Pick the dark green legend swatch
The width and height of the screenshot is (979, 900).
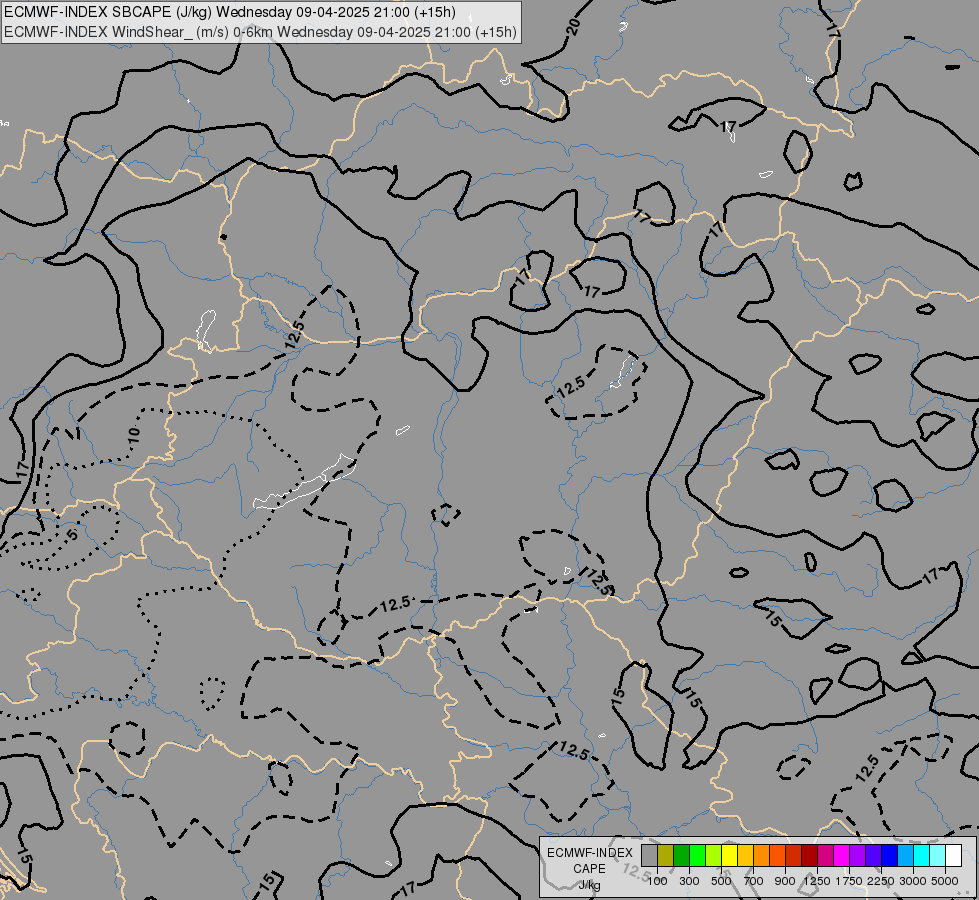tap(681, 855)
